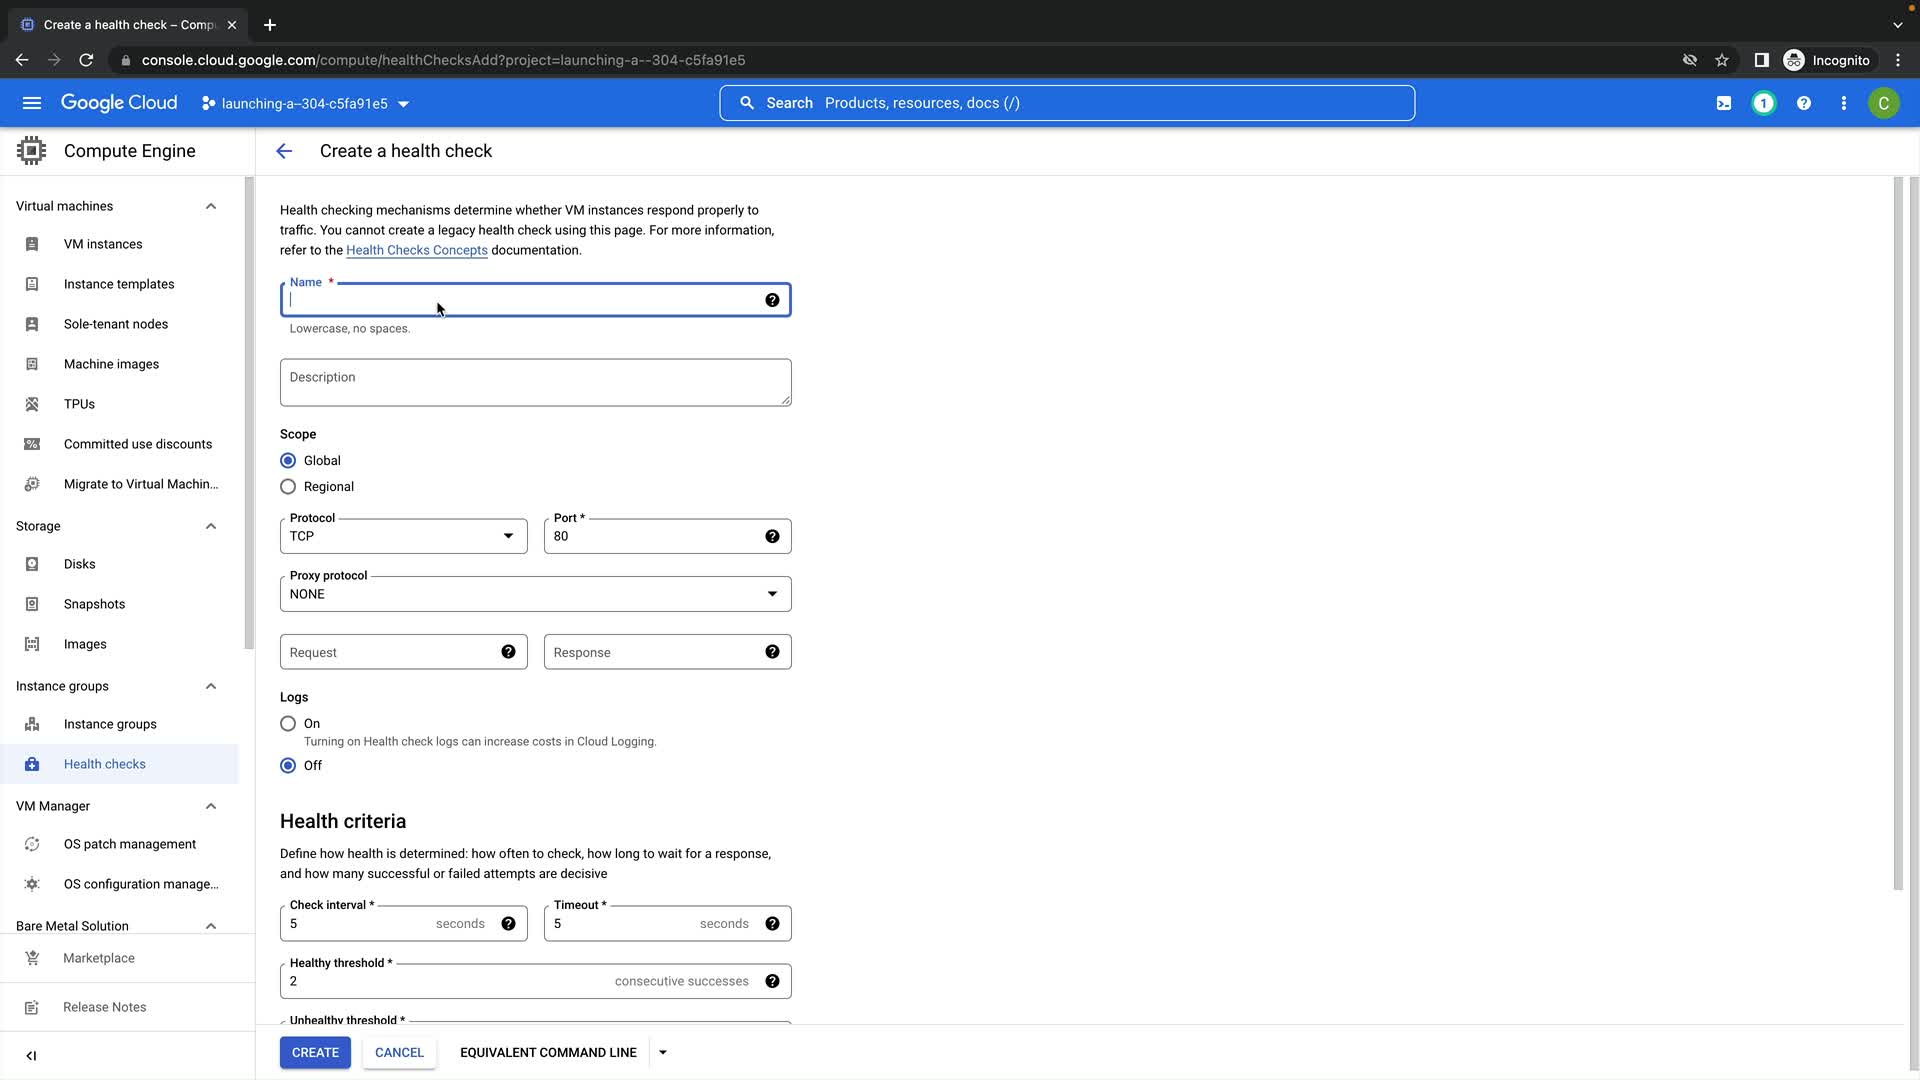
Task: Open Cloud Shell terminal icon
Action: tap(1724, 103)
